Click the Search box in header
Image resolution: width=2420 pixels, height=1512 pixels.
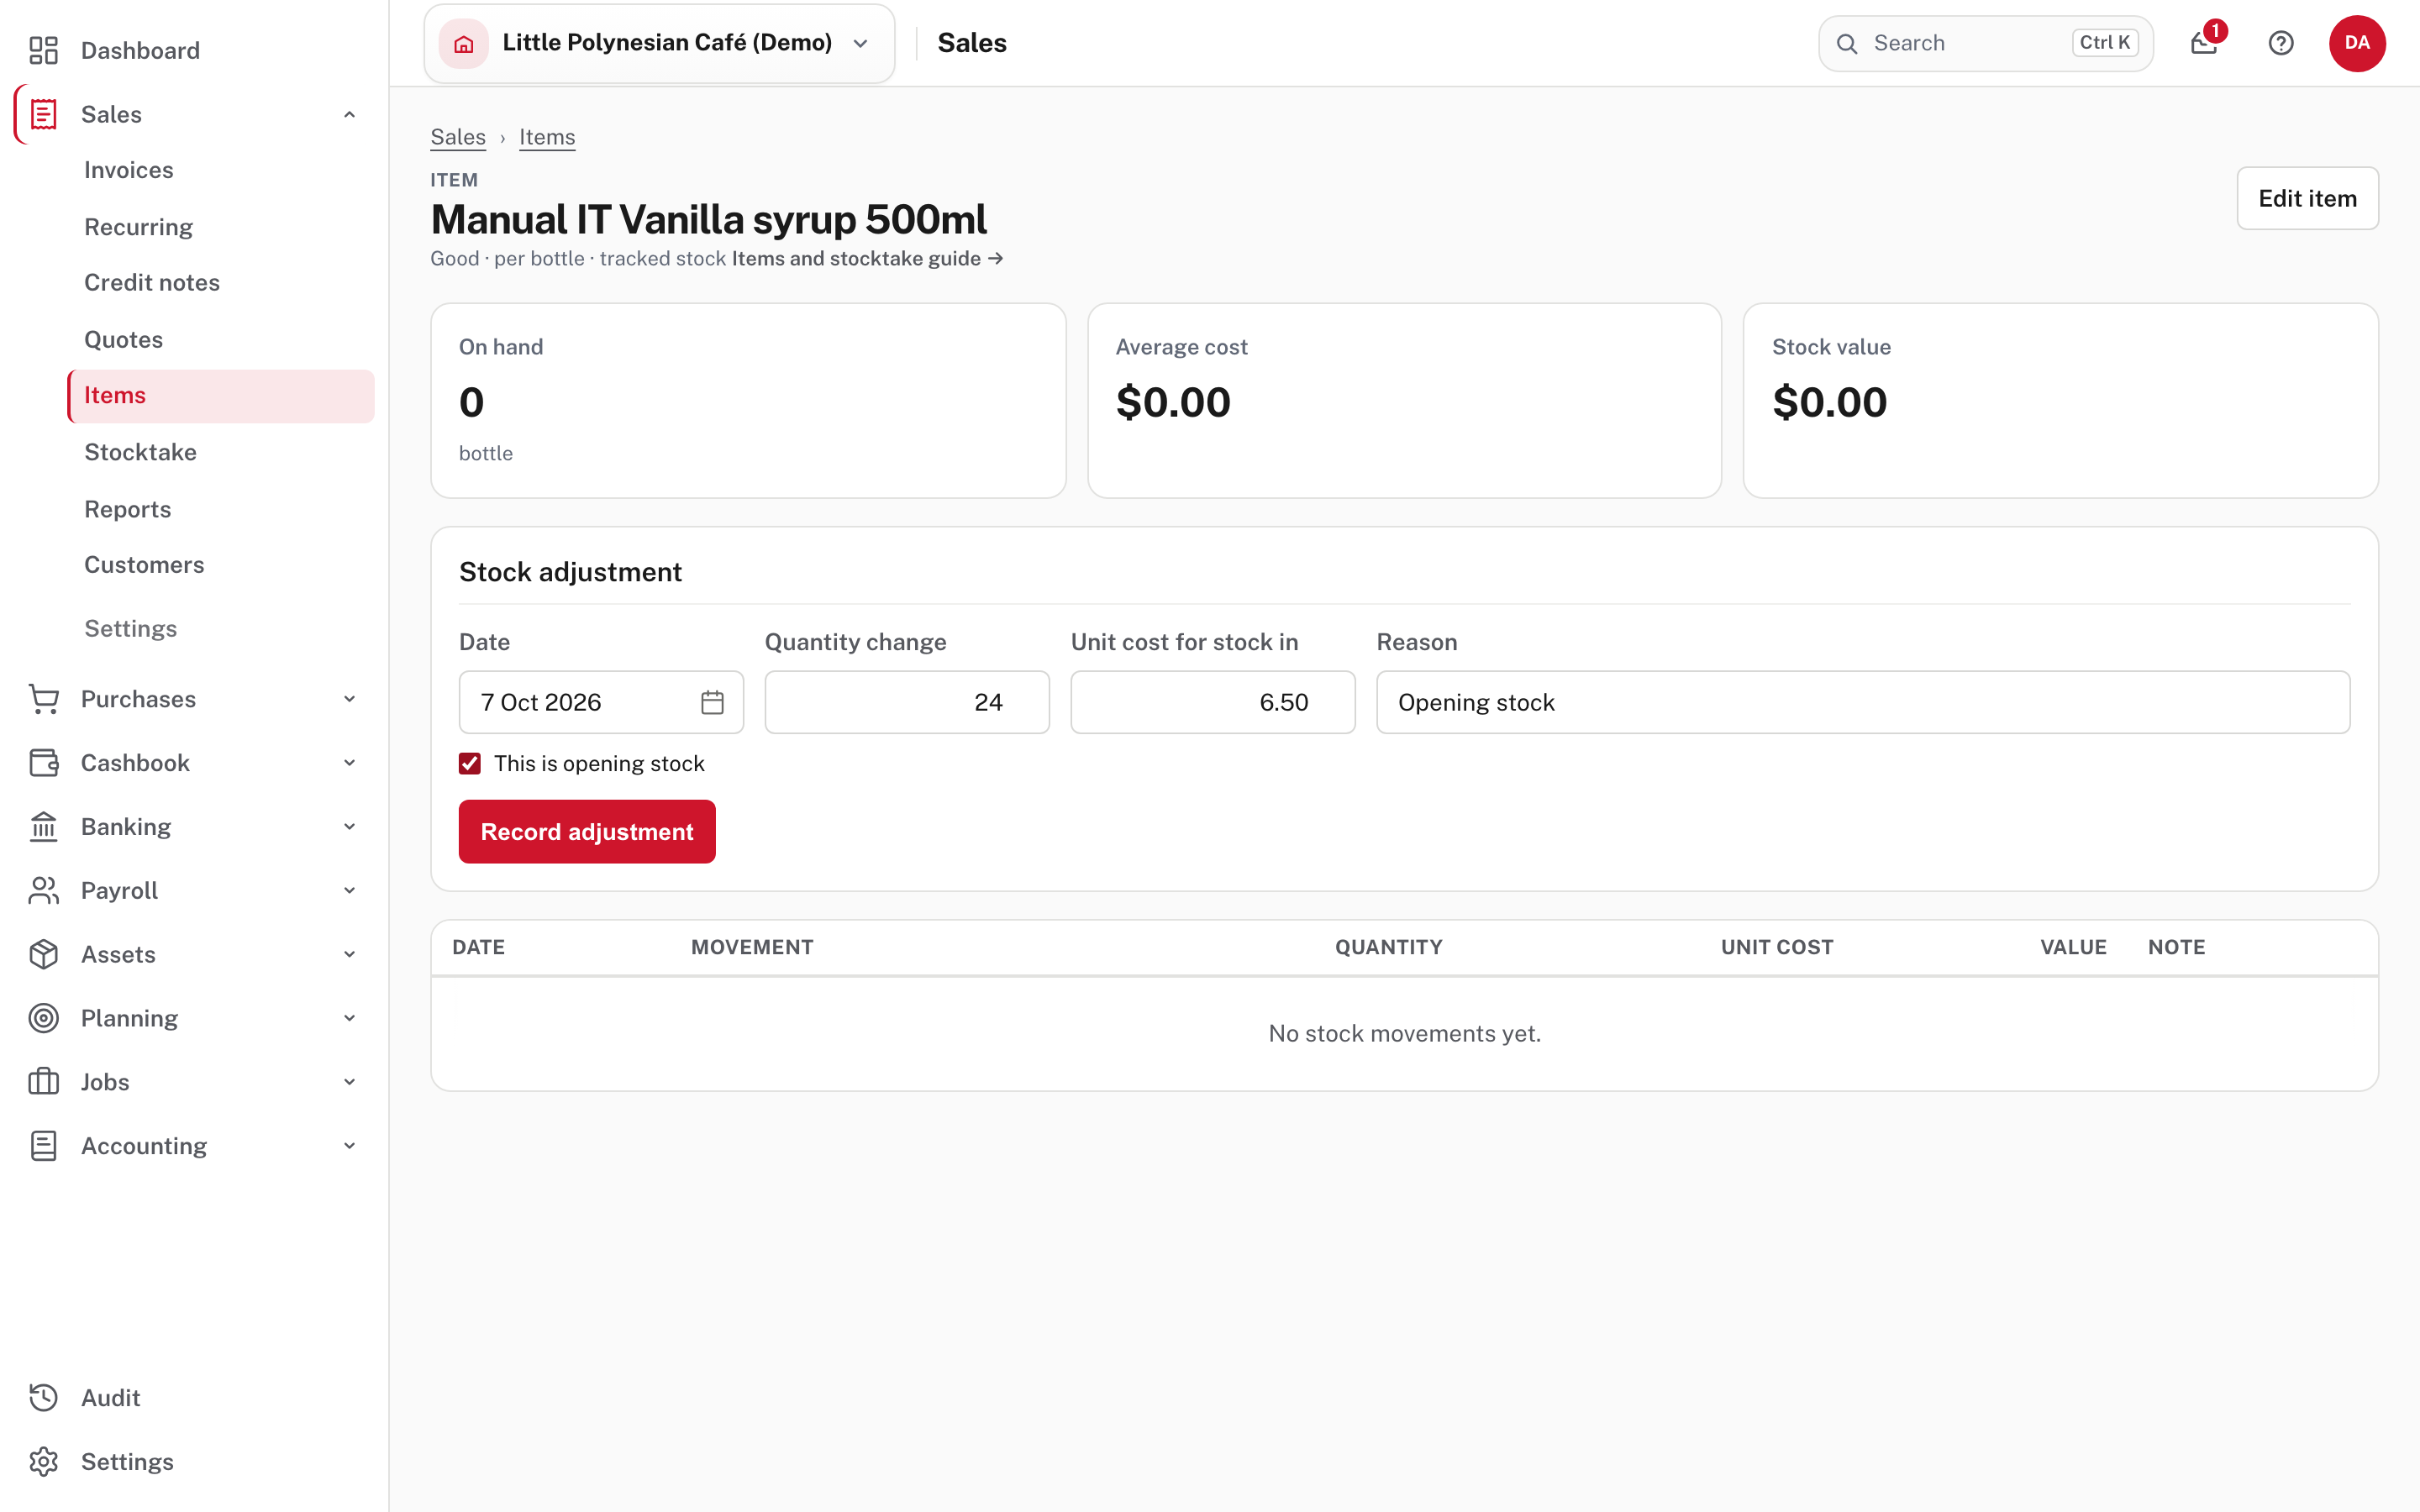(1985, 43)
